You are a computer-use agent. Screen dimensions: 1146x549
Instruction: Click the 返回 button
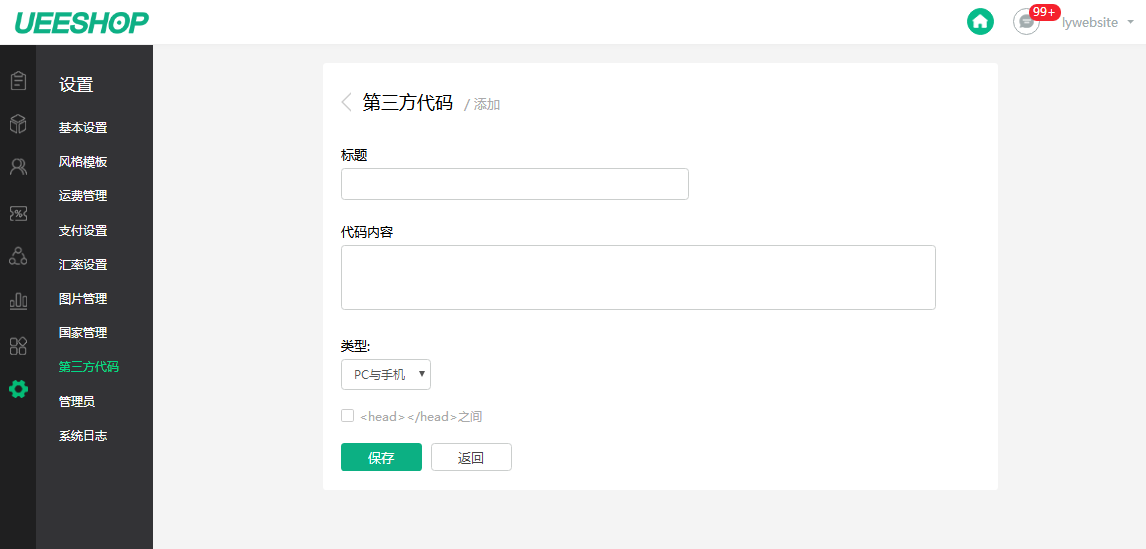coord(471,458)
